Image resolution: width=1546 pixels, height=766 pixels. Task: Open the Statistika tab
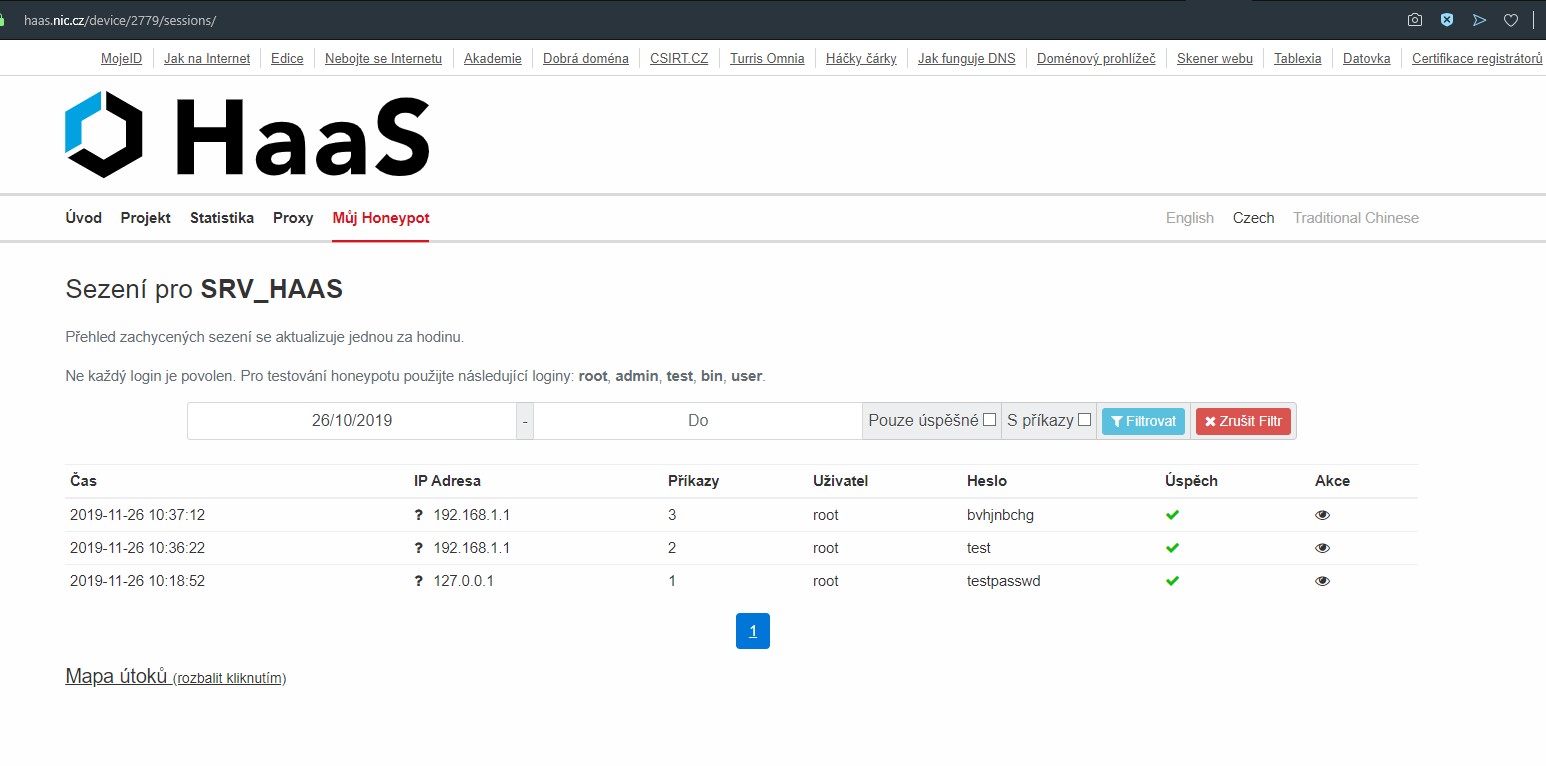(222, 218)
